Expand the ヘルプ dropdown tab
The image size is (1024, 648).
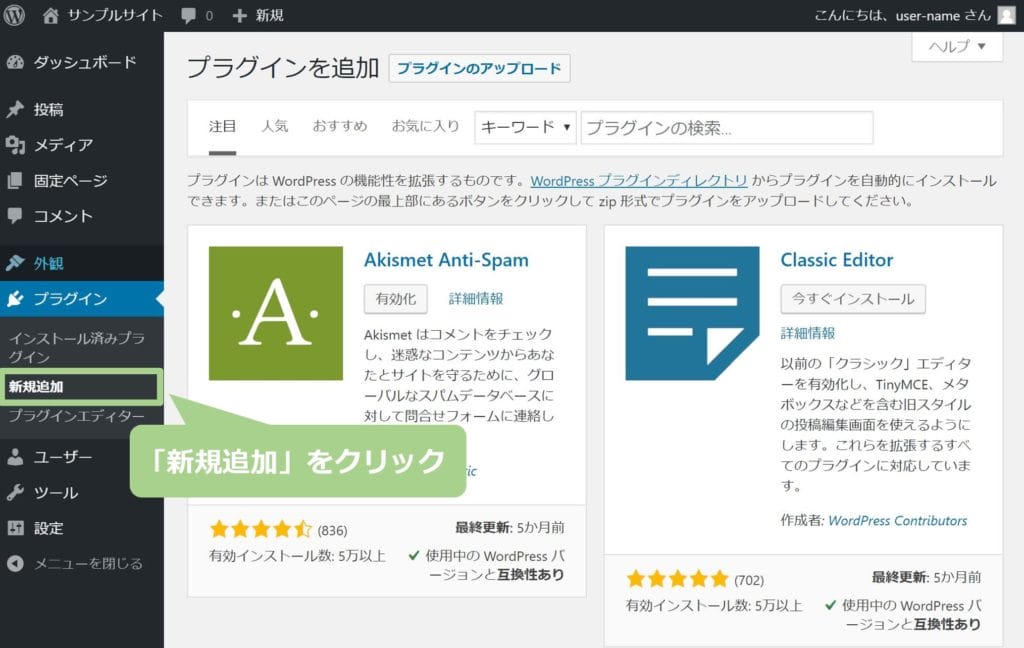point(957,46)
